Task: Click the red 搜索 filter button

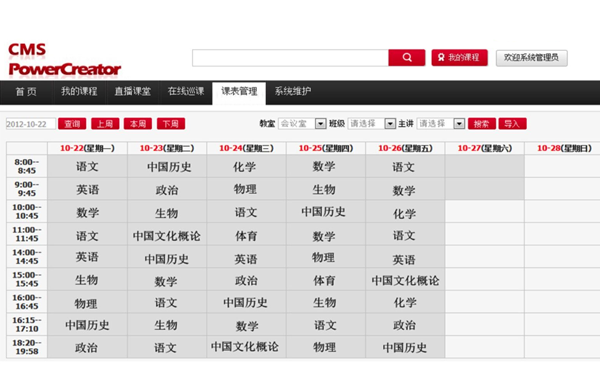Action: click(x=481, y=124)
